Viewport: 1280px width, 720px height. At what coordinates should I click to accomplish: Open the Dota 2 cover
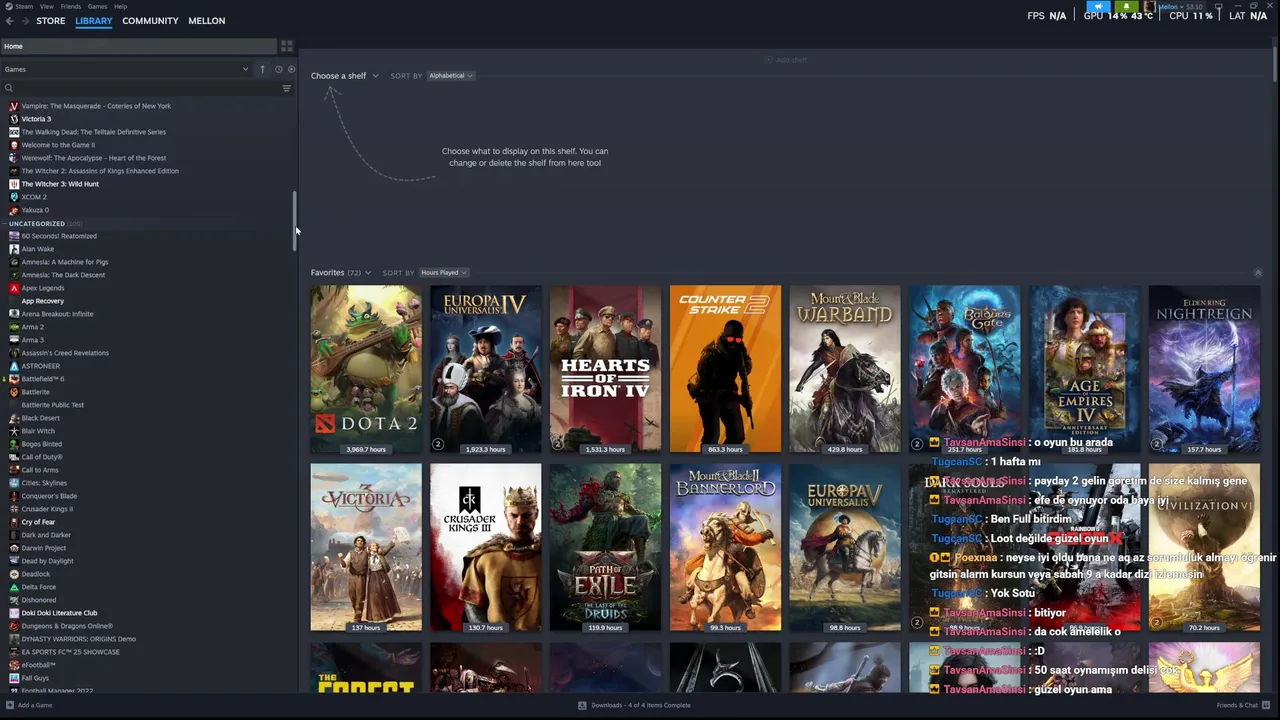[x=366, y=369]
